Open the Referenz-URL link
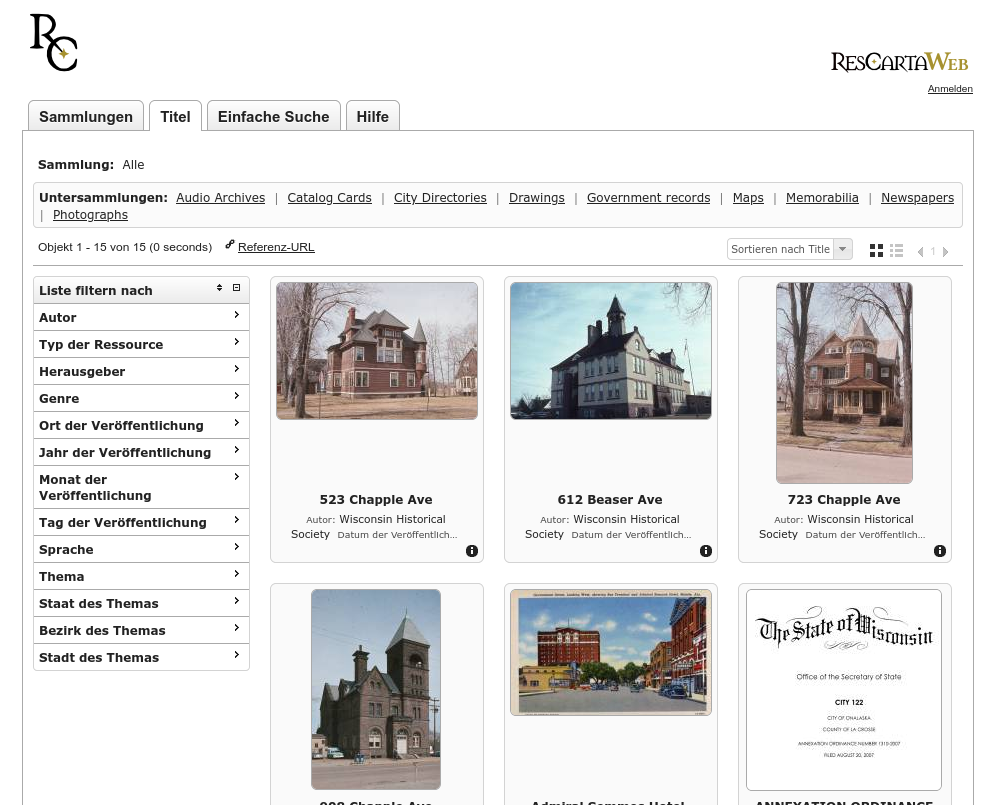This screenshot has width=1003, height=805. [276, 247]
